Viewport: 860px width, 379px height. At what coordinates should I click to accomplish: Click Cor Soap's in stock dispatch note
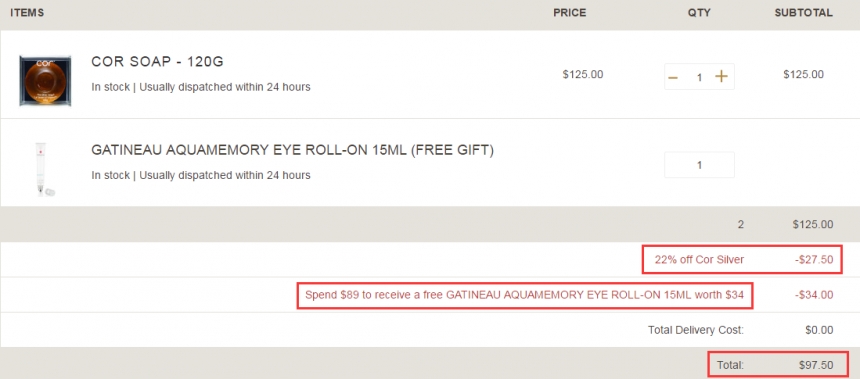tap(201, 87)
